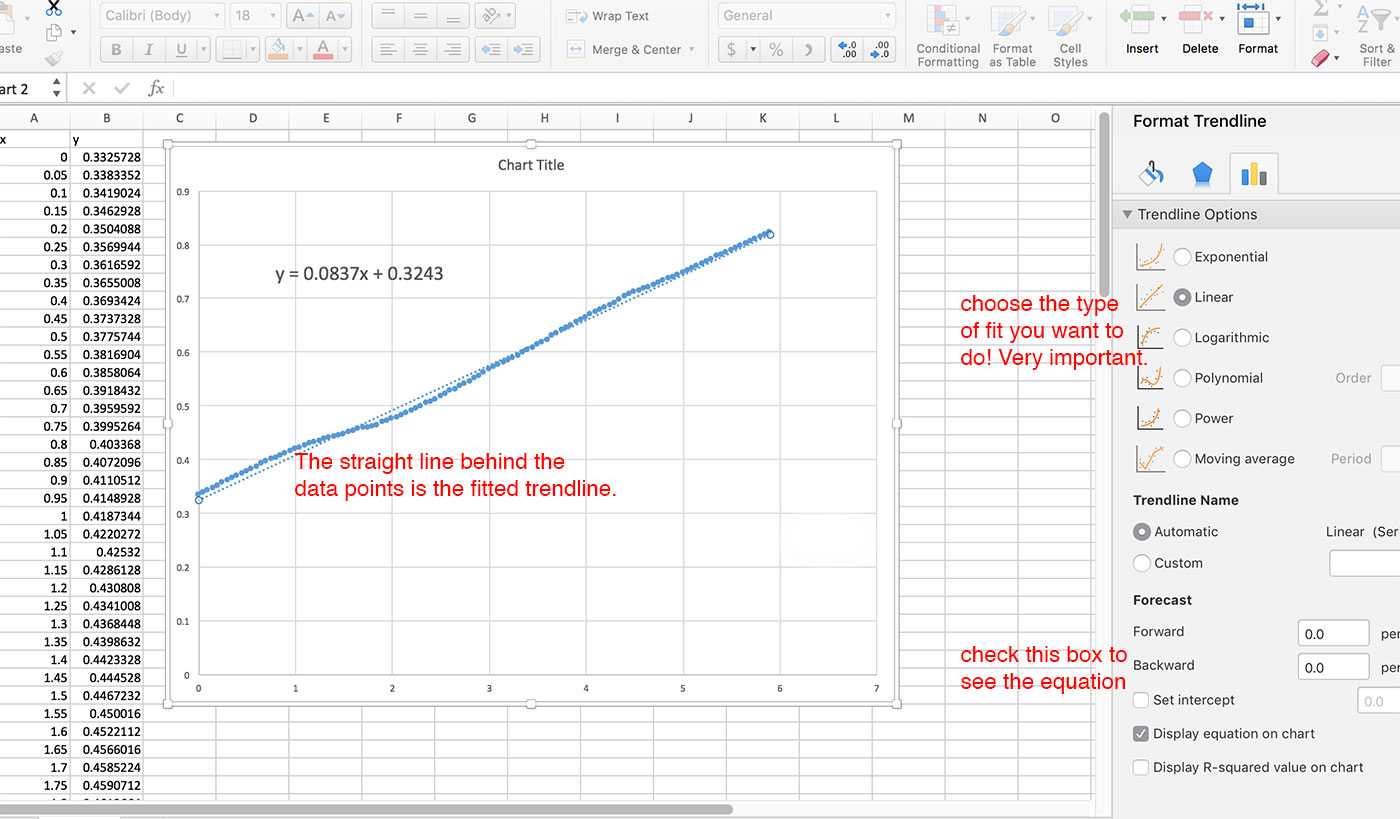
Task: Insert cells using the Insert icon
Action: [1141, 25]
